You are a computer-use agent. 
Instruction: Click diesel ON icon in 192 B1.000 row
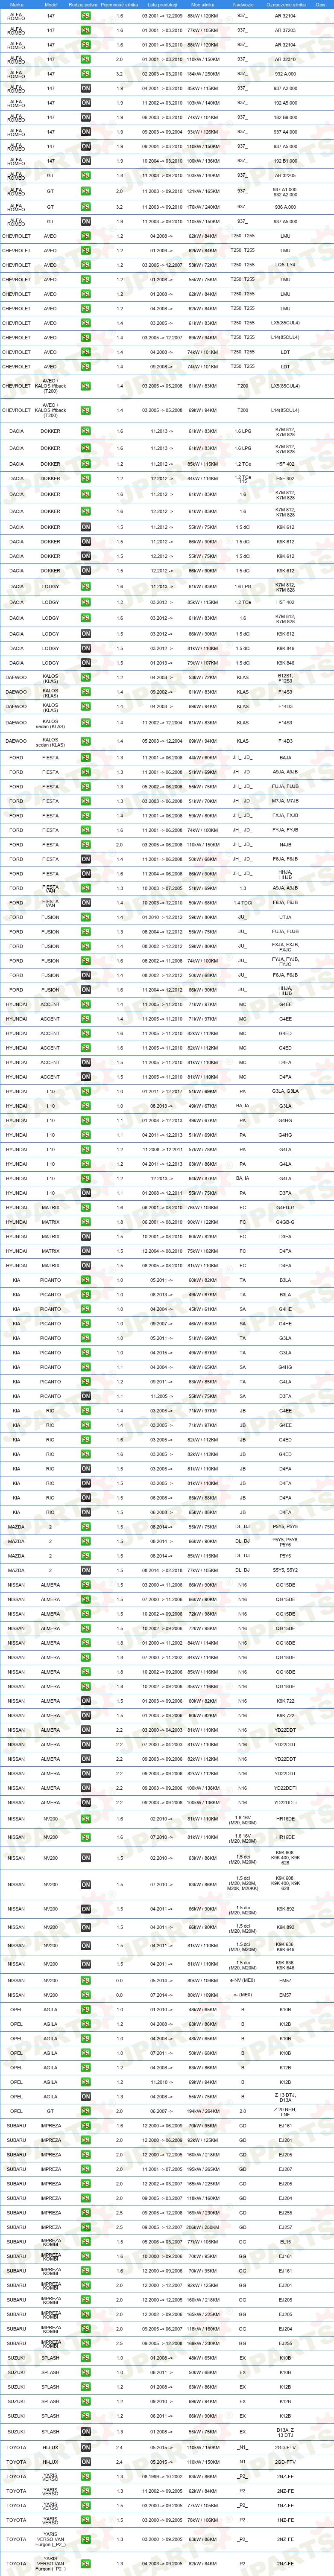pos(85,161)
